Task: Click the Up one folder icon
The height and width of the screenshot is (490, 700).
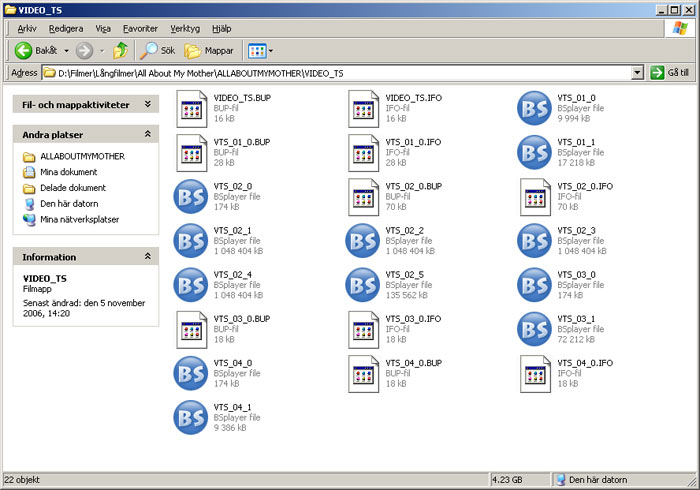Action: [x=120, y=50]
